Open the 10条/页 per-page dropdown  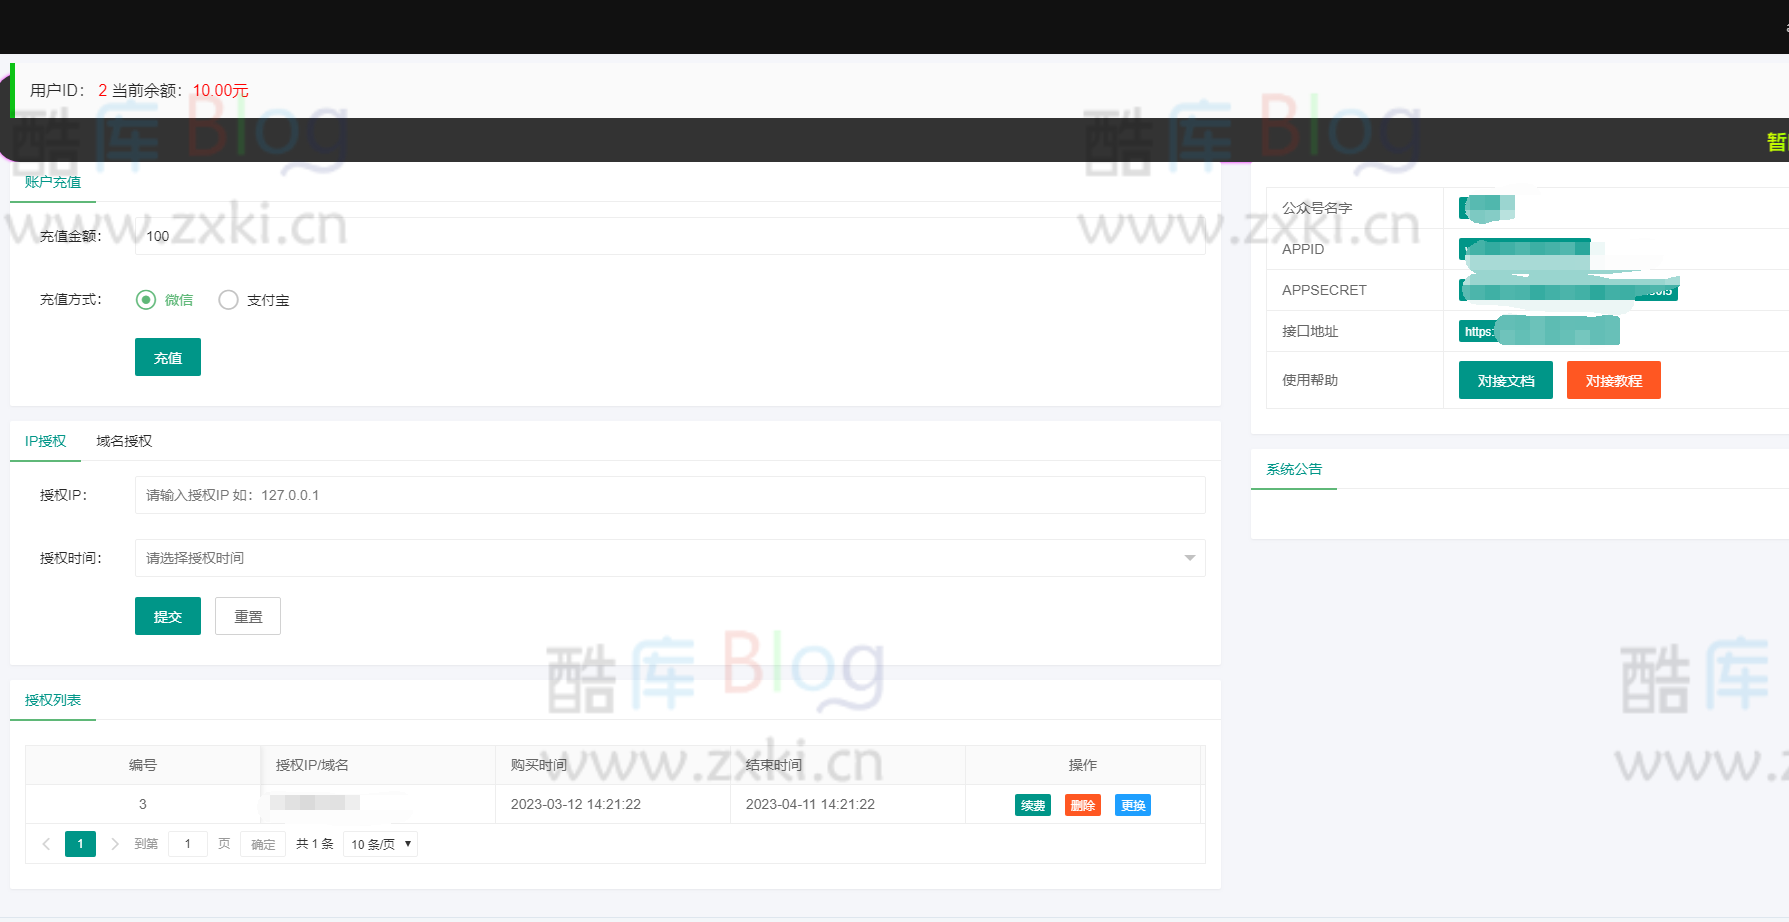tap(380, 843)
